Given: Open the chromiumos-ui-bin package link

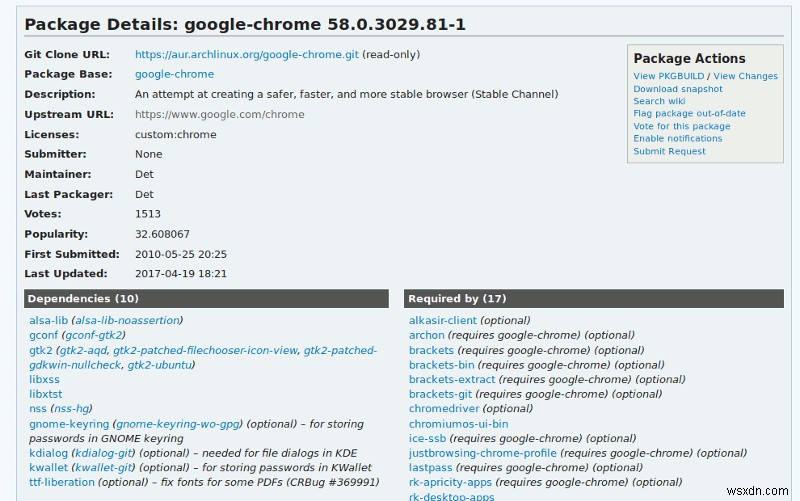Looking at the screenshot, I should tap(458, 424).
